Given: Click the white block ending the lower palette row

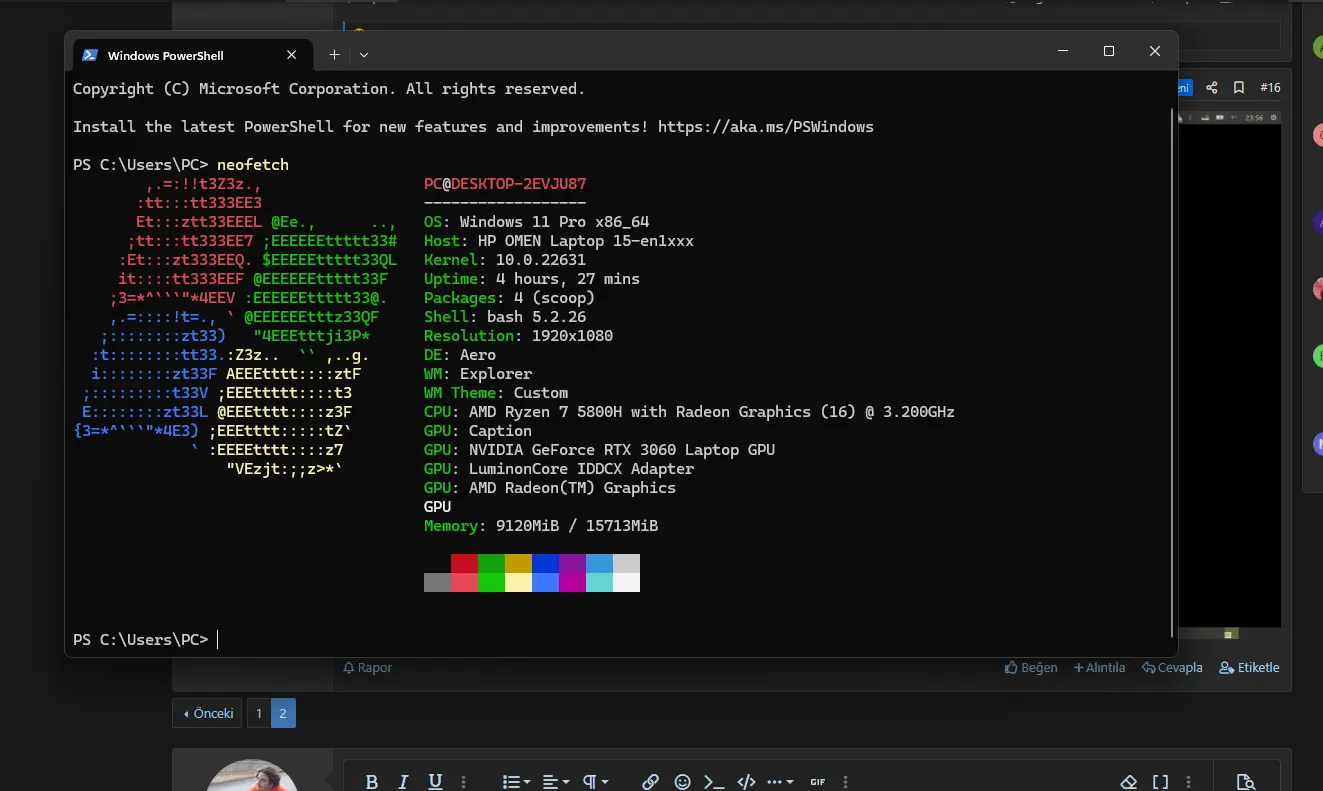Looking at the screenshot, I should coord(626,582).
